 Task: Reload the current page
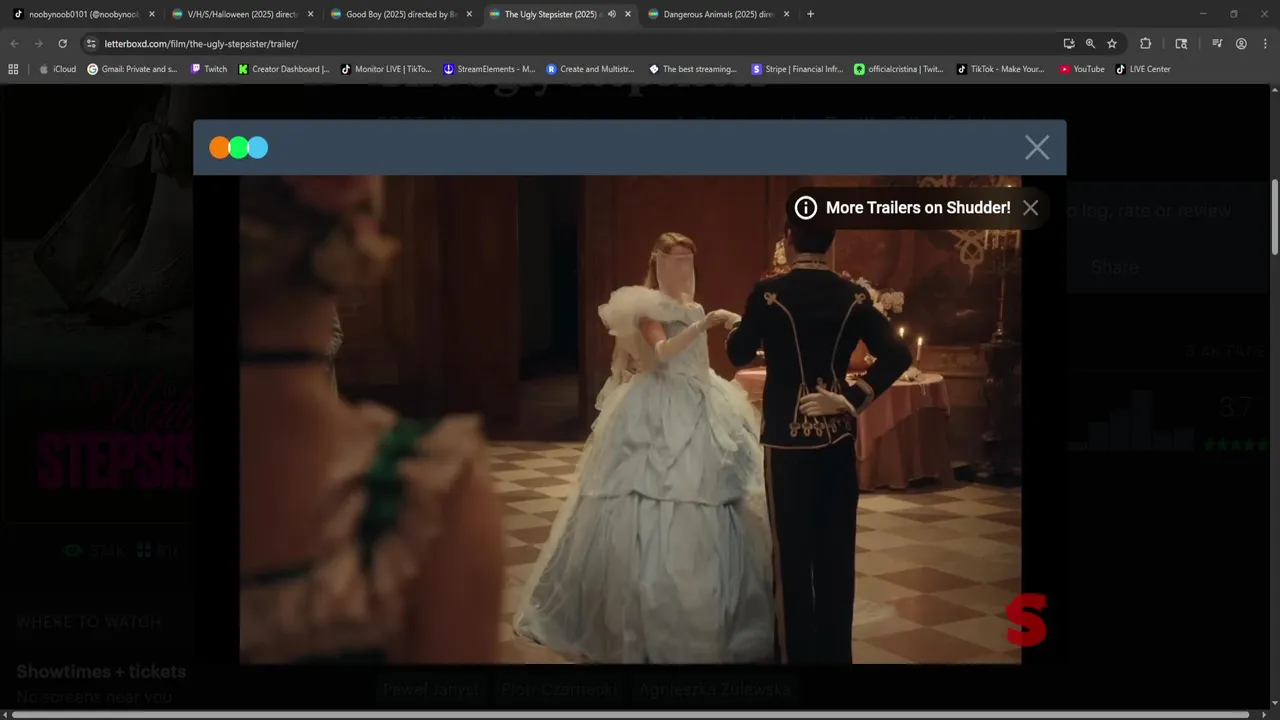point(62,44)
